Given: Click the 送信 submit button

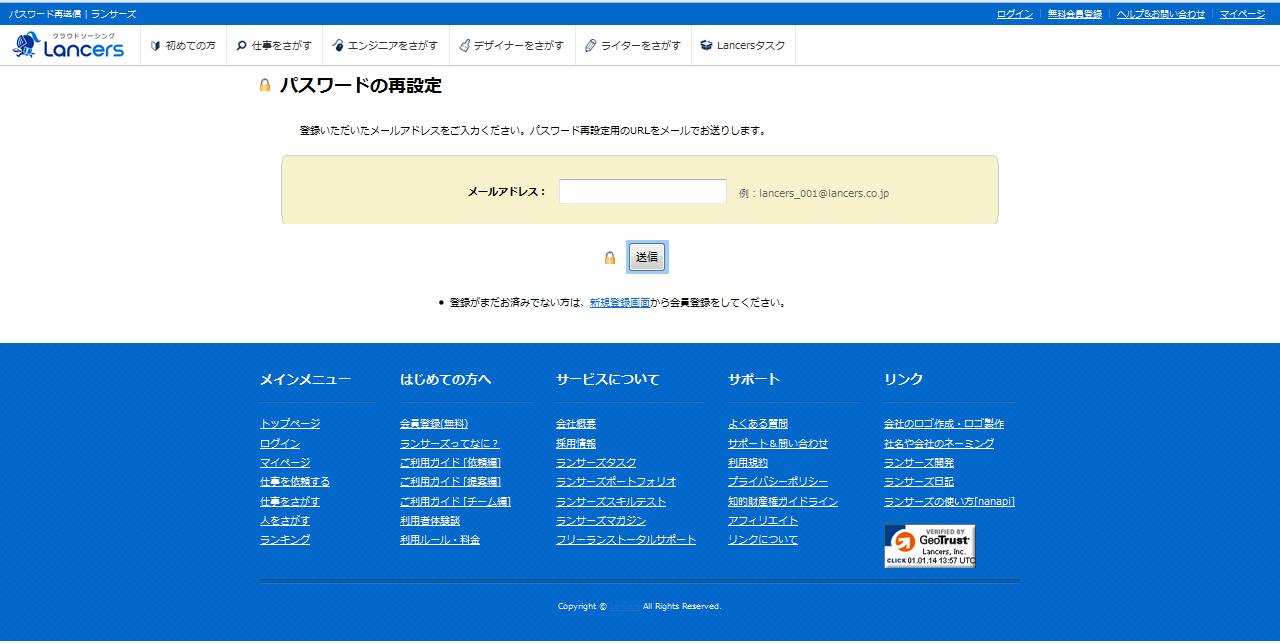Looking at the screenshot, I should pyautogui.click(x=647, y=257).
